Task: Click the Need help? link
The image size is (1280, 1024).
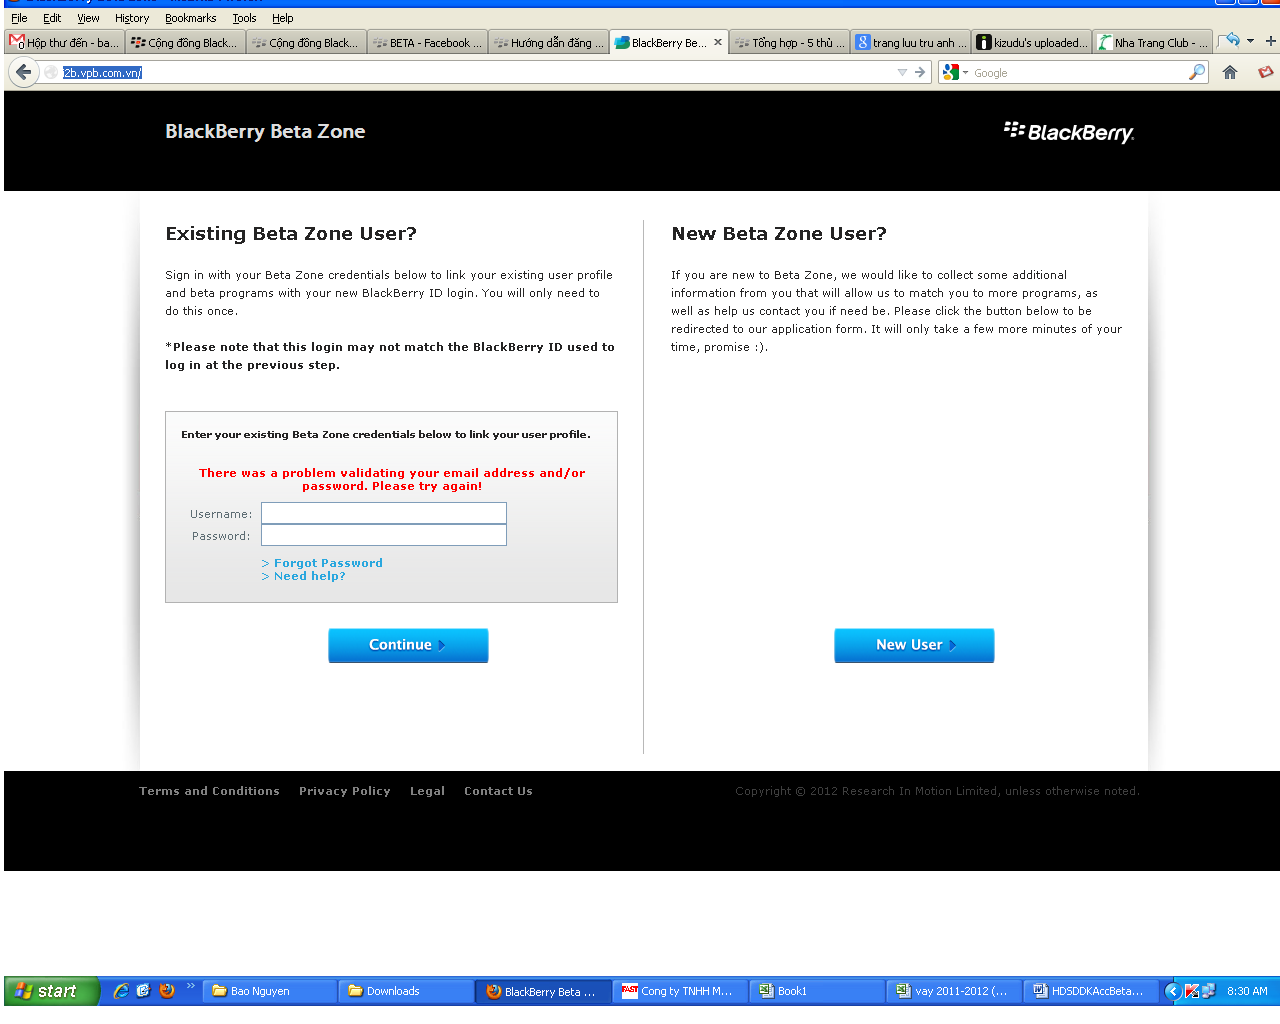Action: point(309,576)
